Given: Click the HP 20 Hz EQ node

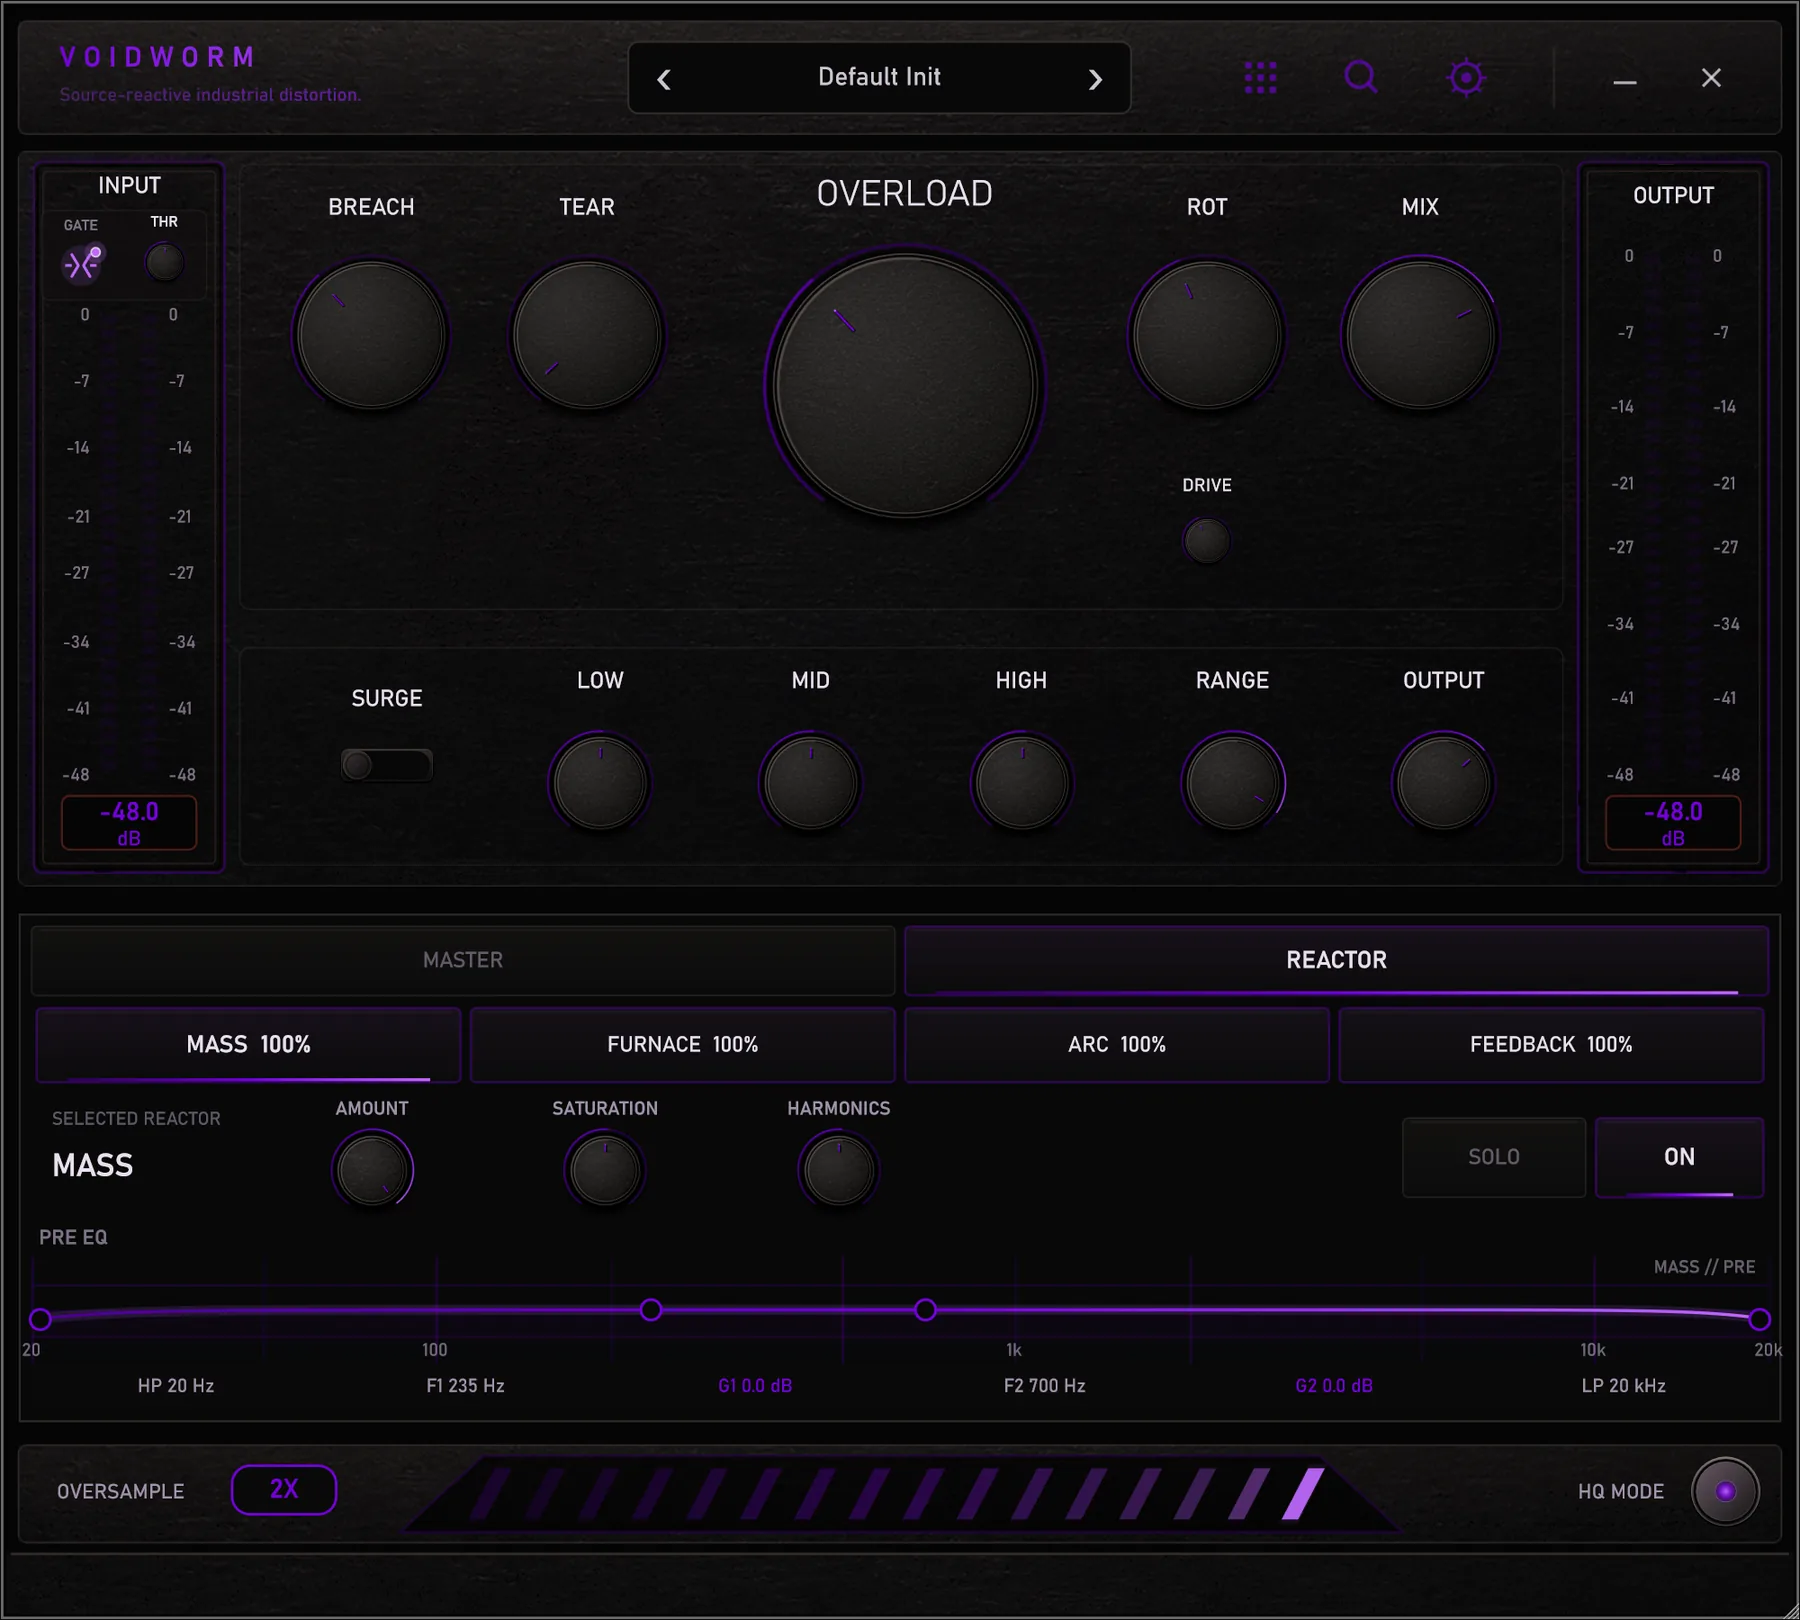Looking at the screenshot, I should click(40, 1319).
